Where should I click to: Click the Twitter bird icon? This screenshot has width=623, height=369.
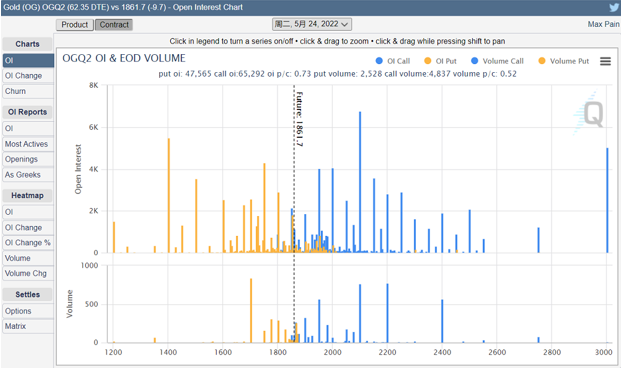click(x=614, y=8)
